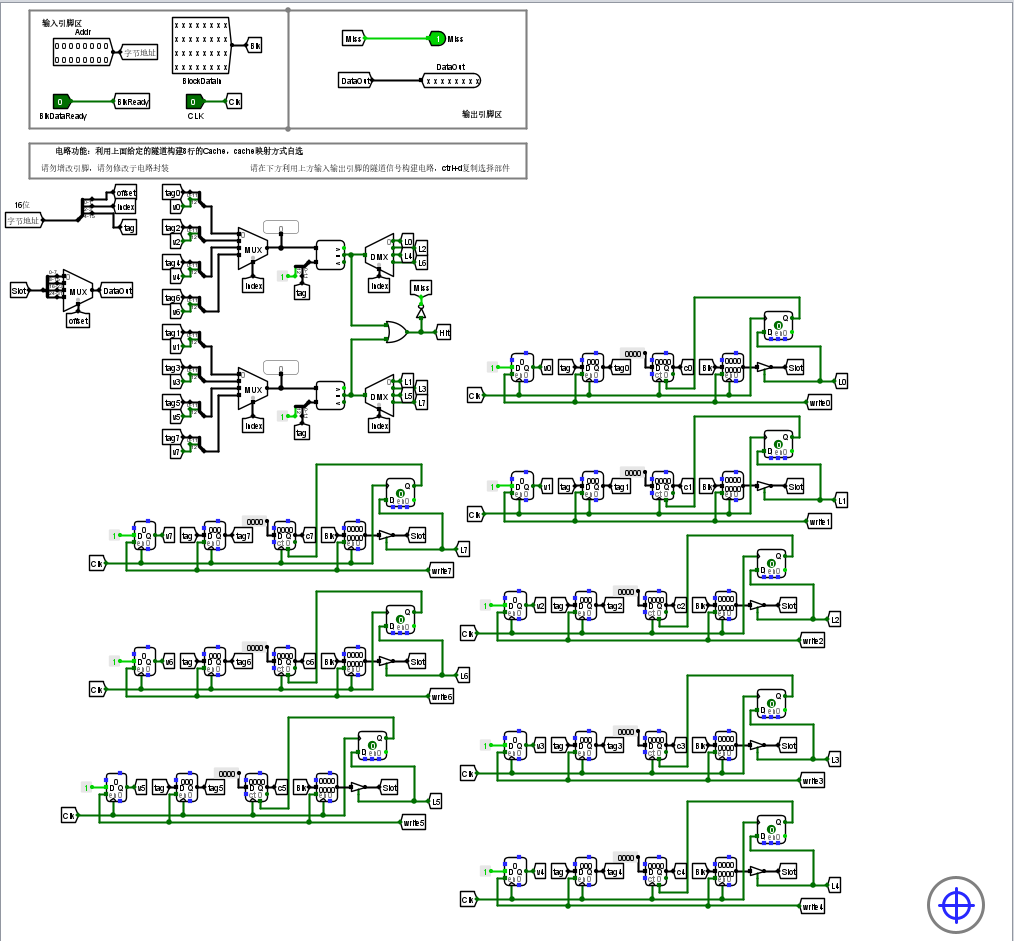The image size is (1014, 941).
Task: Select the splitter attached to tag0
Action: click(x=191, y=196)
